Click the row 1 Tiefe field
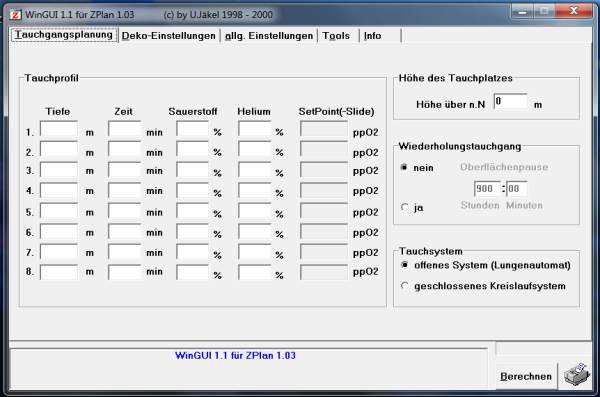The height and width of the screenshot is (397, 600). pos(59,129)
